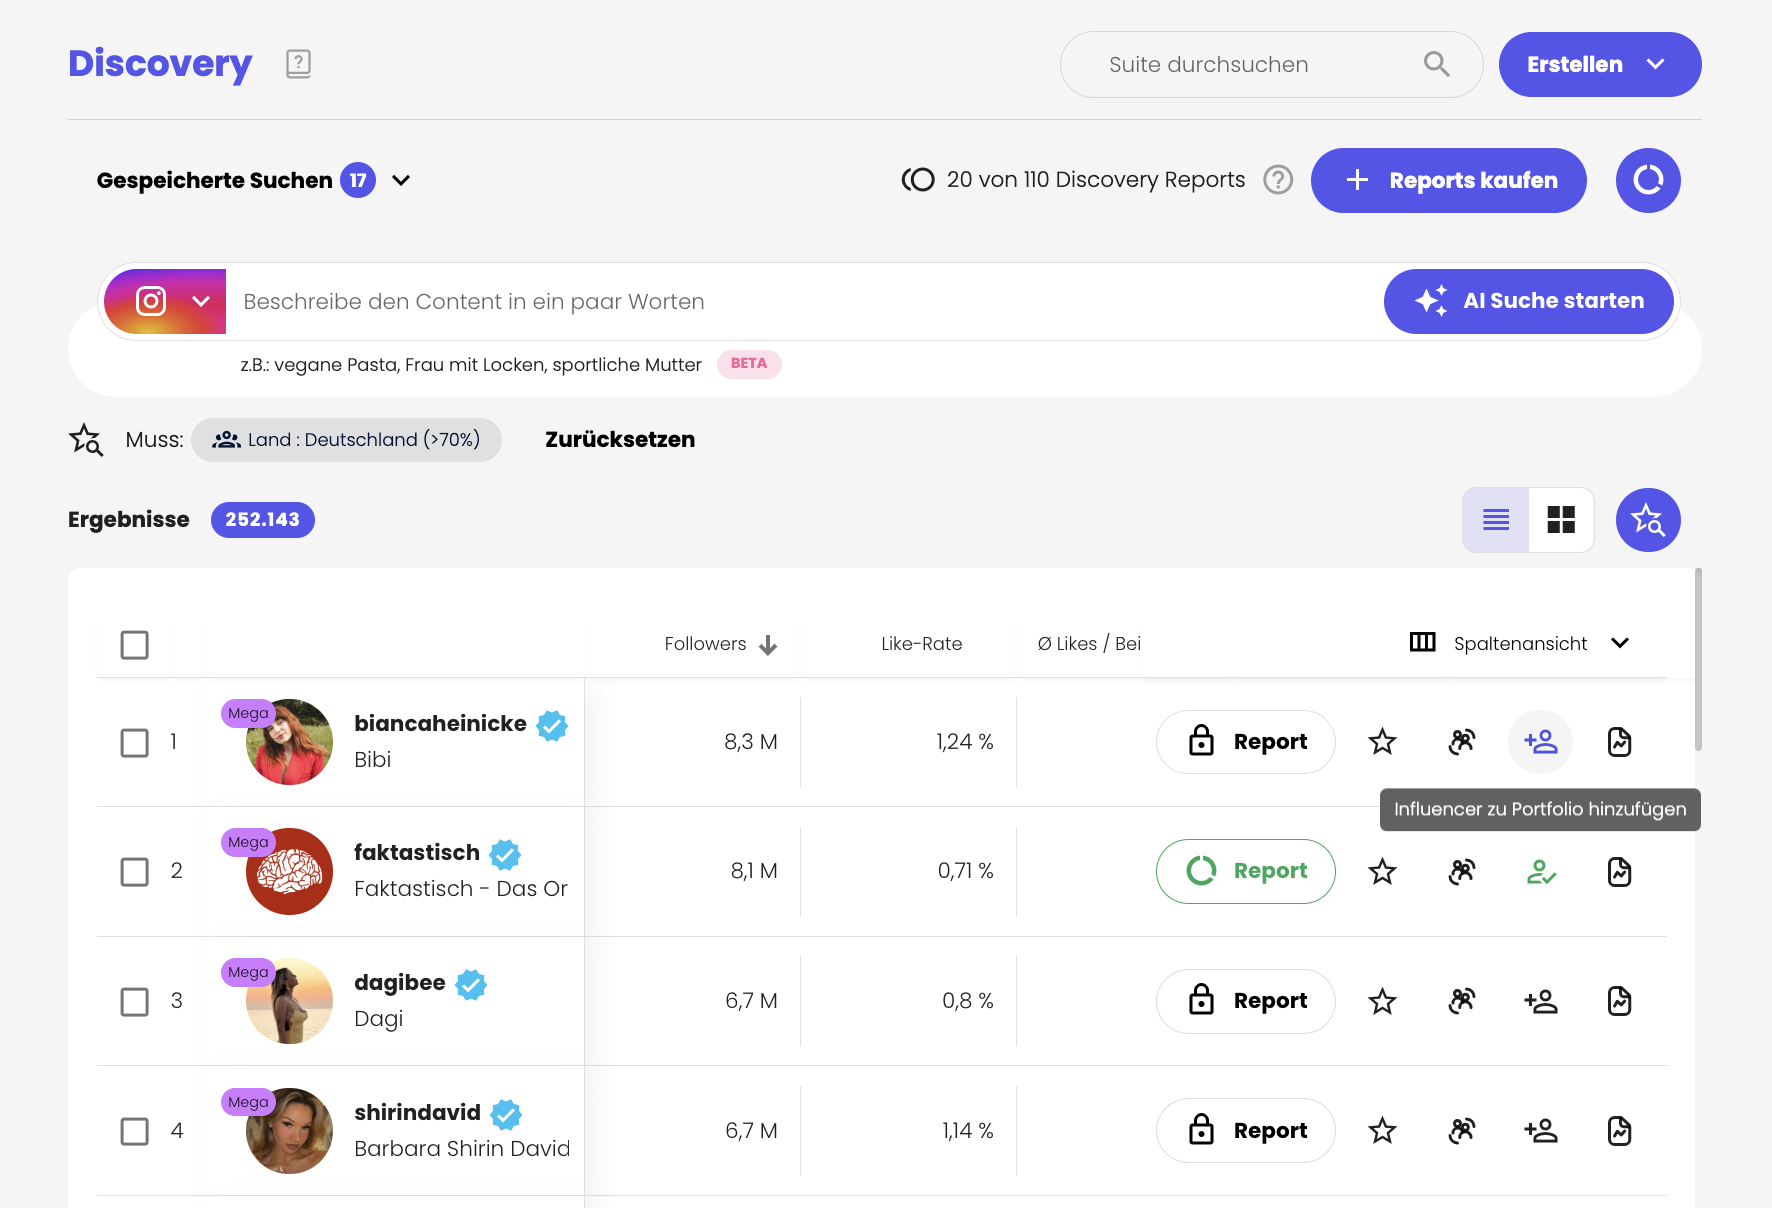This screenshot has width=1772, height=1208.
Task: Select the checkbox for row 4 shirindavid
Action: [135, 1131]
